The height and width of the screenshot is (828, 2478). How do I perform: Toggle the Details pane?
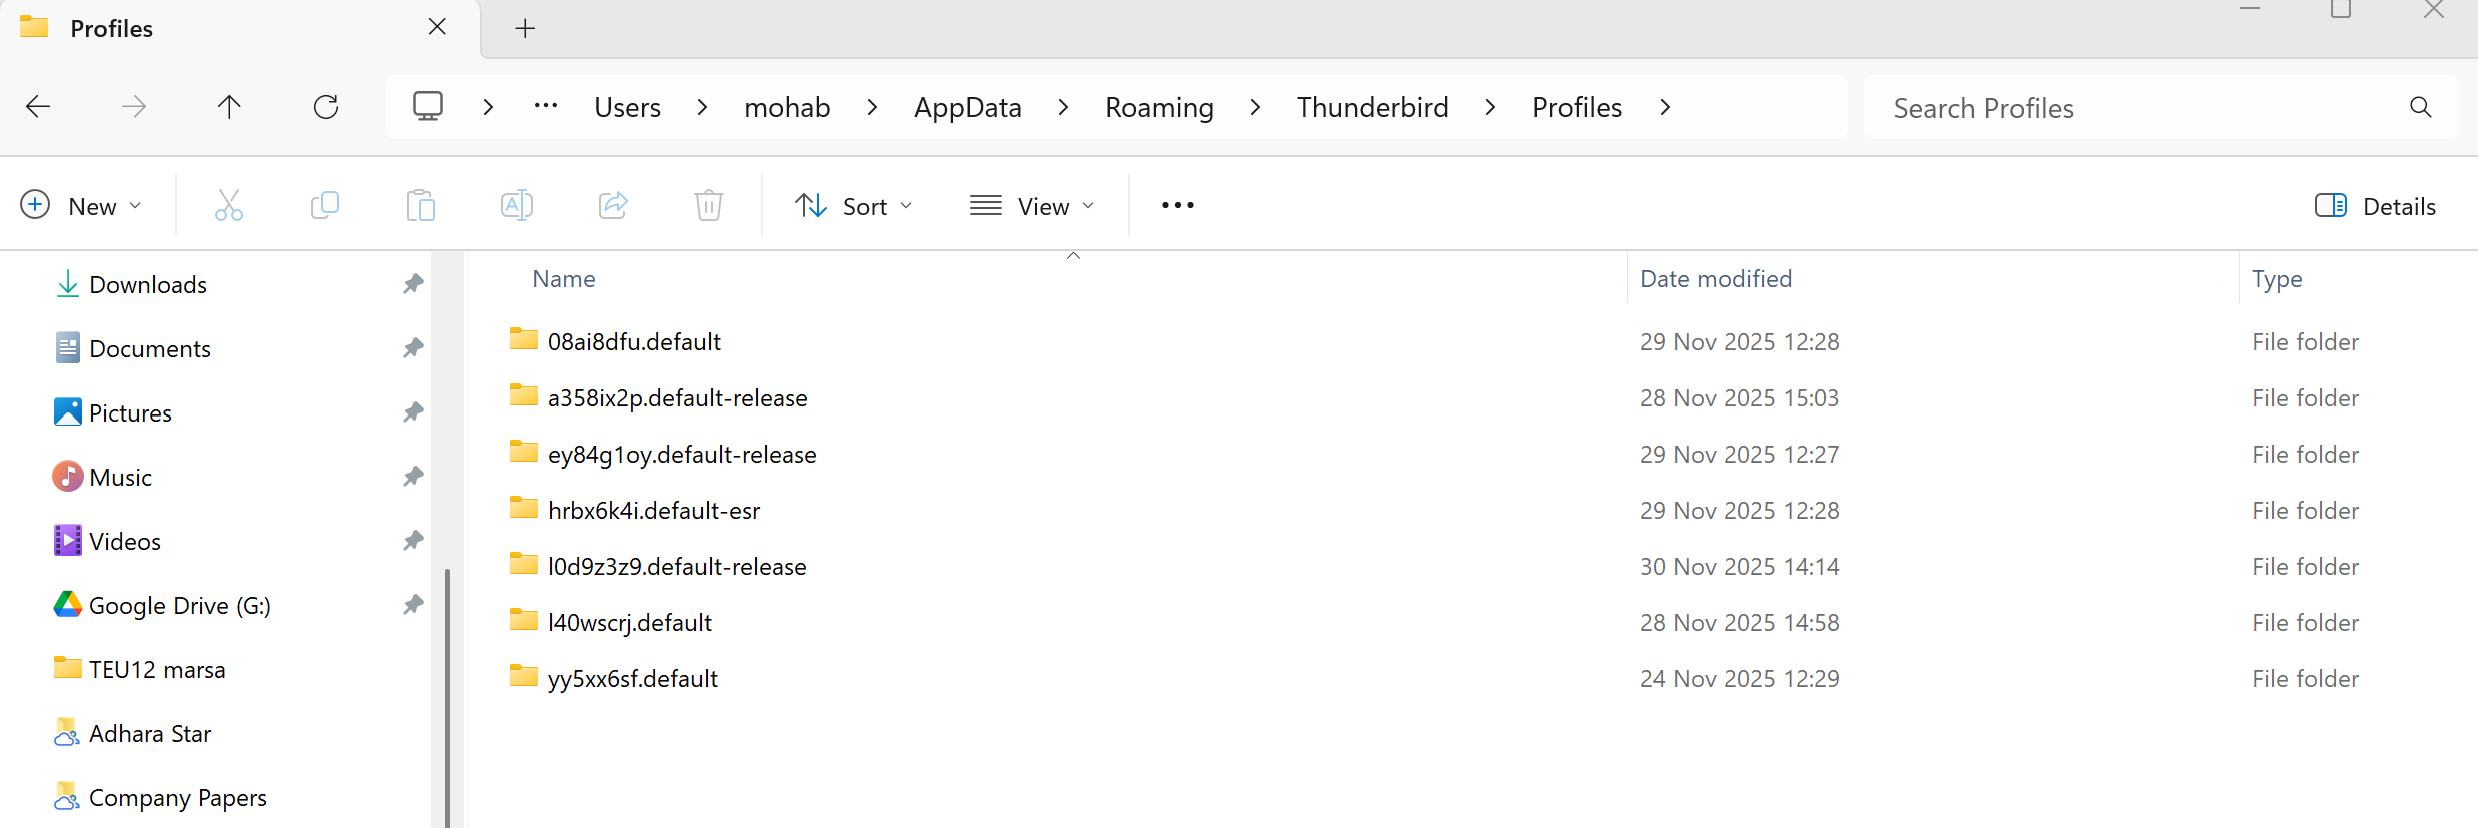tap(2375, 206)
